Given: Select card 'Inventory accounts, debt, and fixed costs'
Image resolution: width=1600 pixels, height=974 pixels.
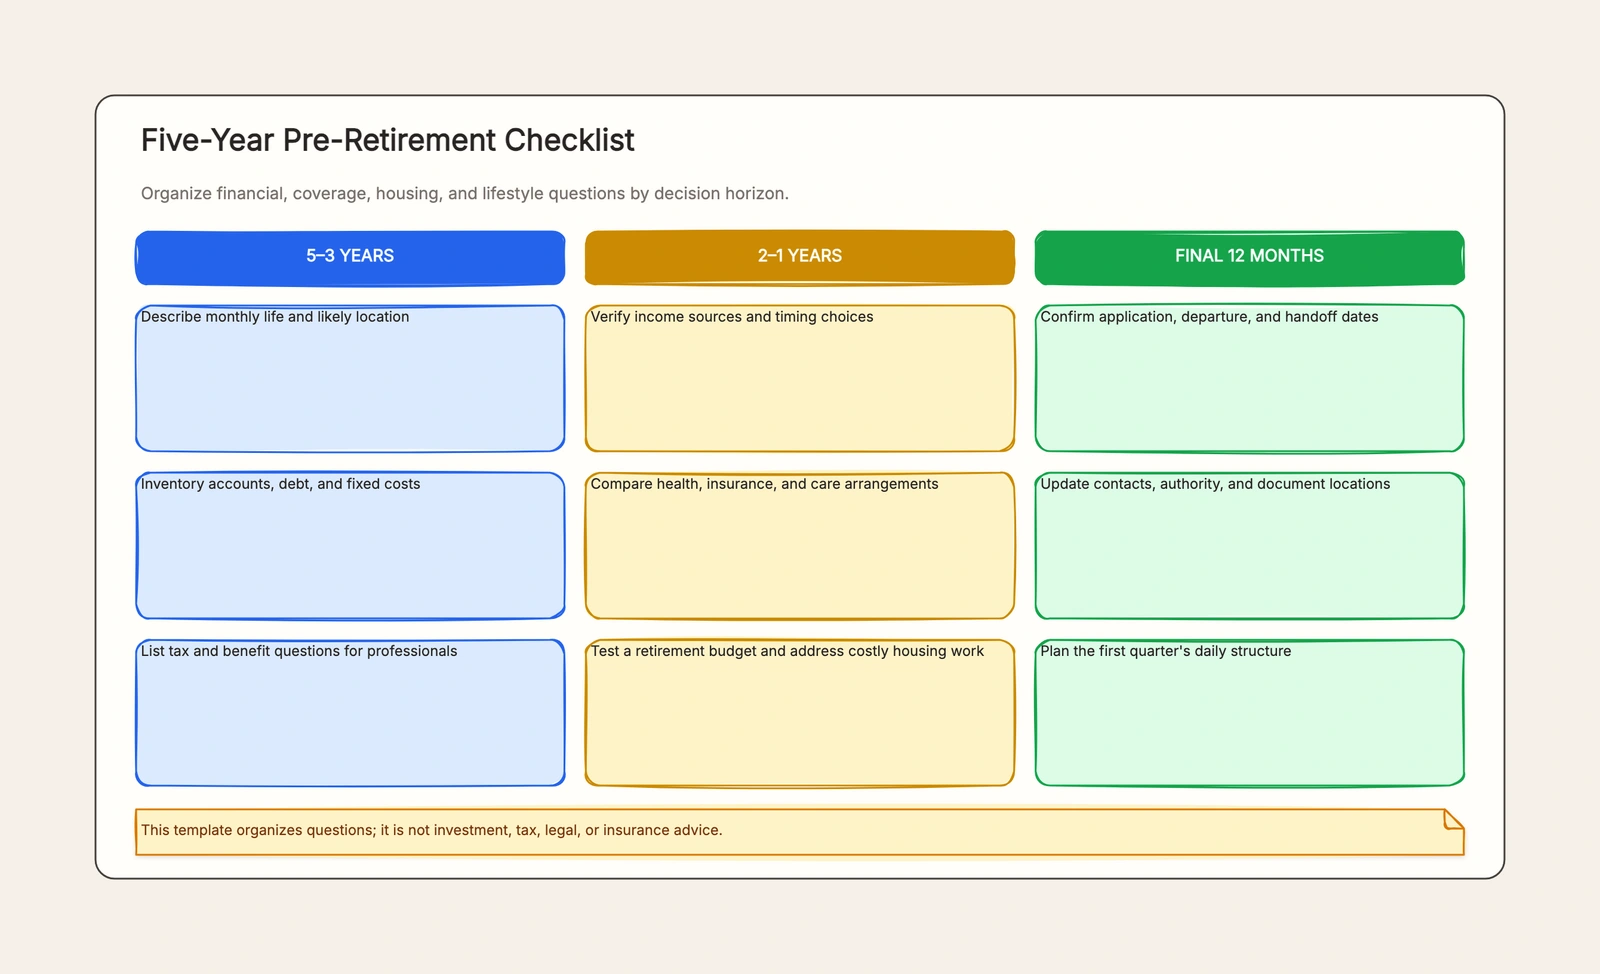Looking at the screenshot, I should [x=350, y=545].
